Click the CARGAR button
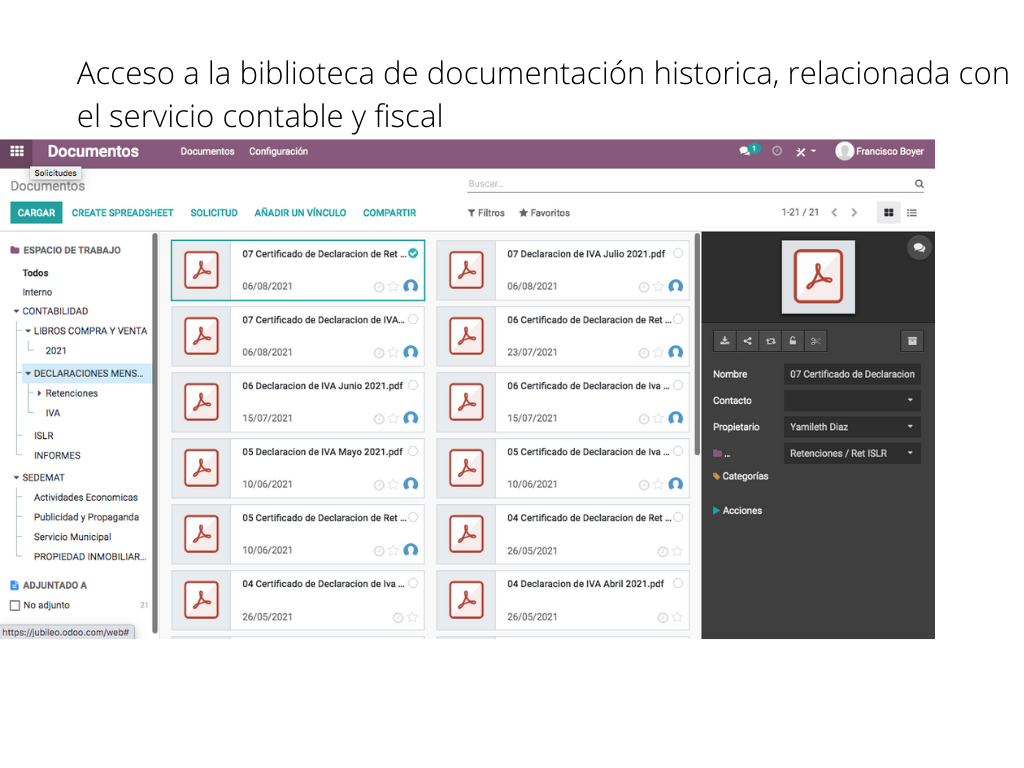Viewport: 1024px width, 768px height. tap(37, 213)
